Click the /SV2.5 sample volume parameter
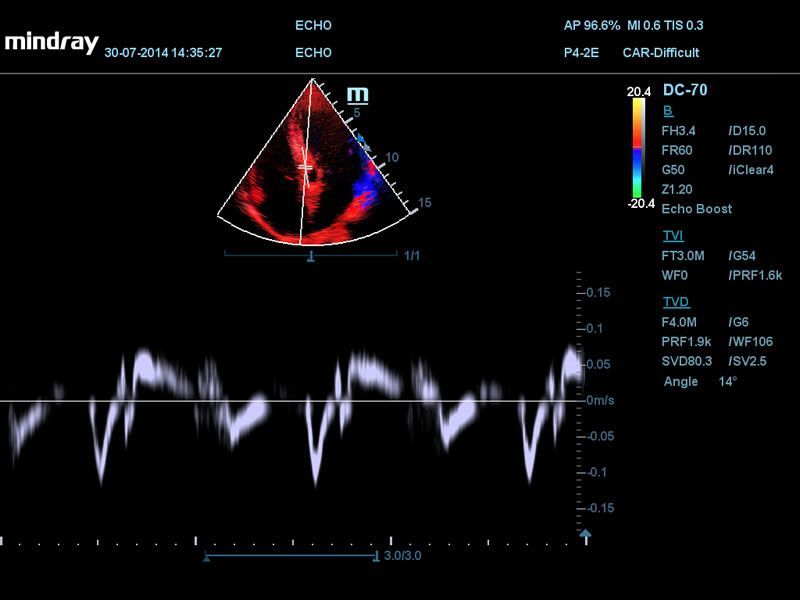This screenshot has height=600, width=800. pos(748,361)
